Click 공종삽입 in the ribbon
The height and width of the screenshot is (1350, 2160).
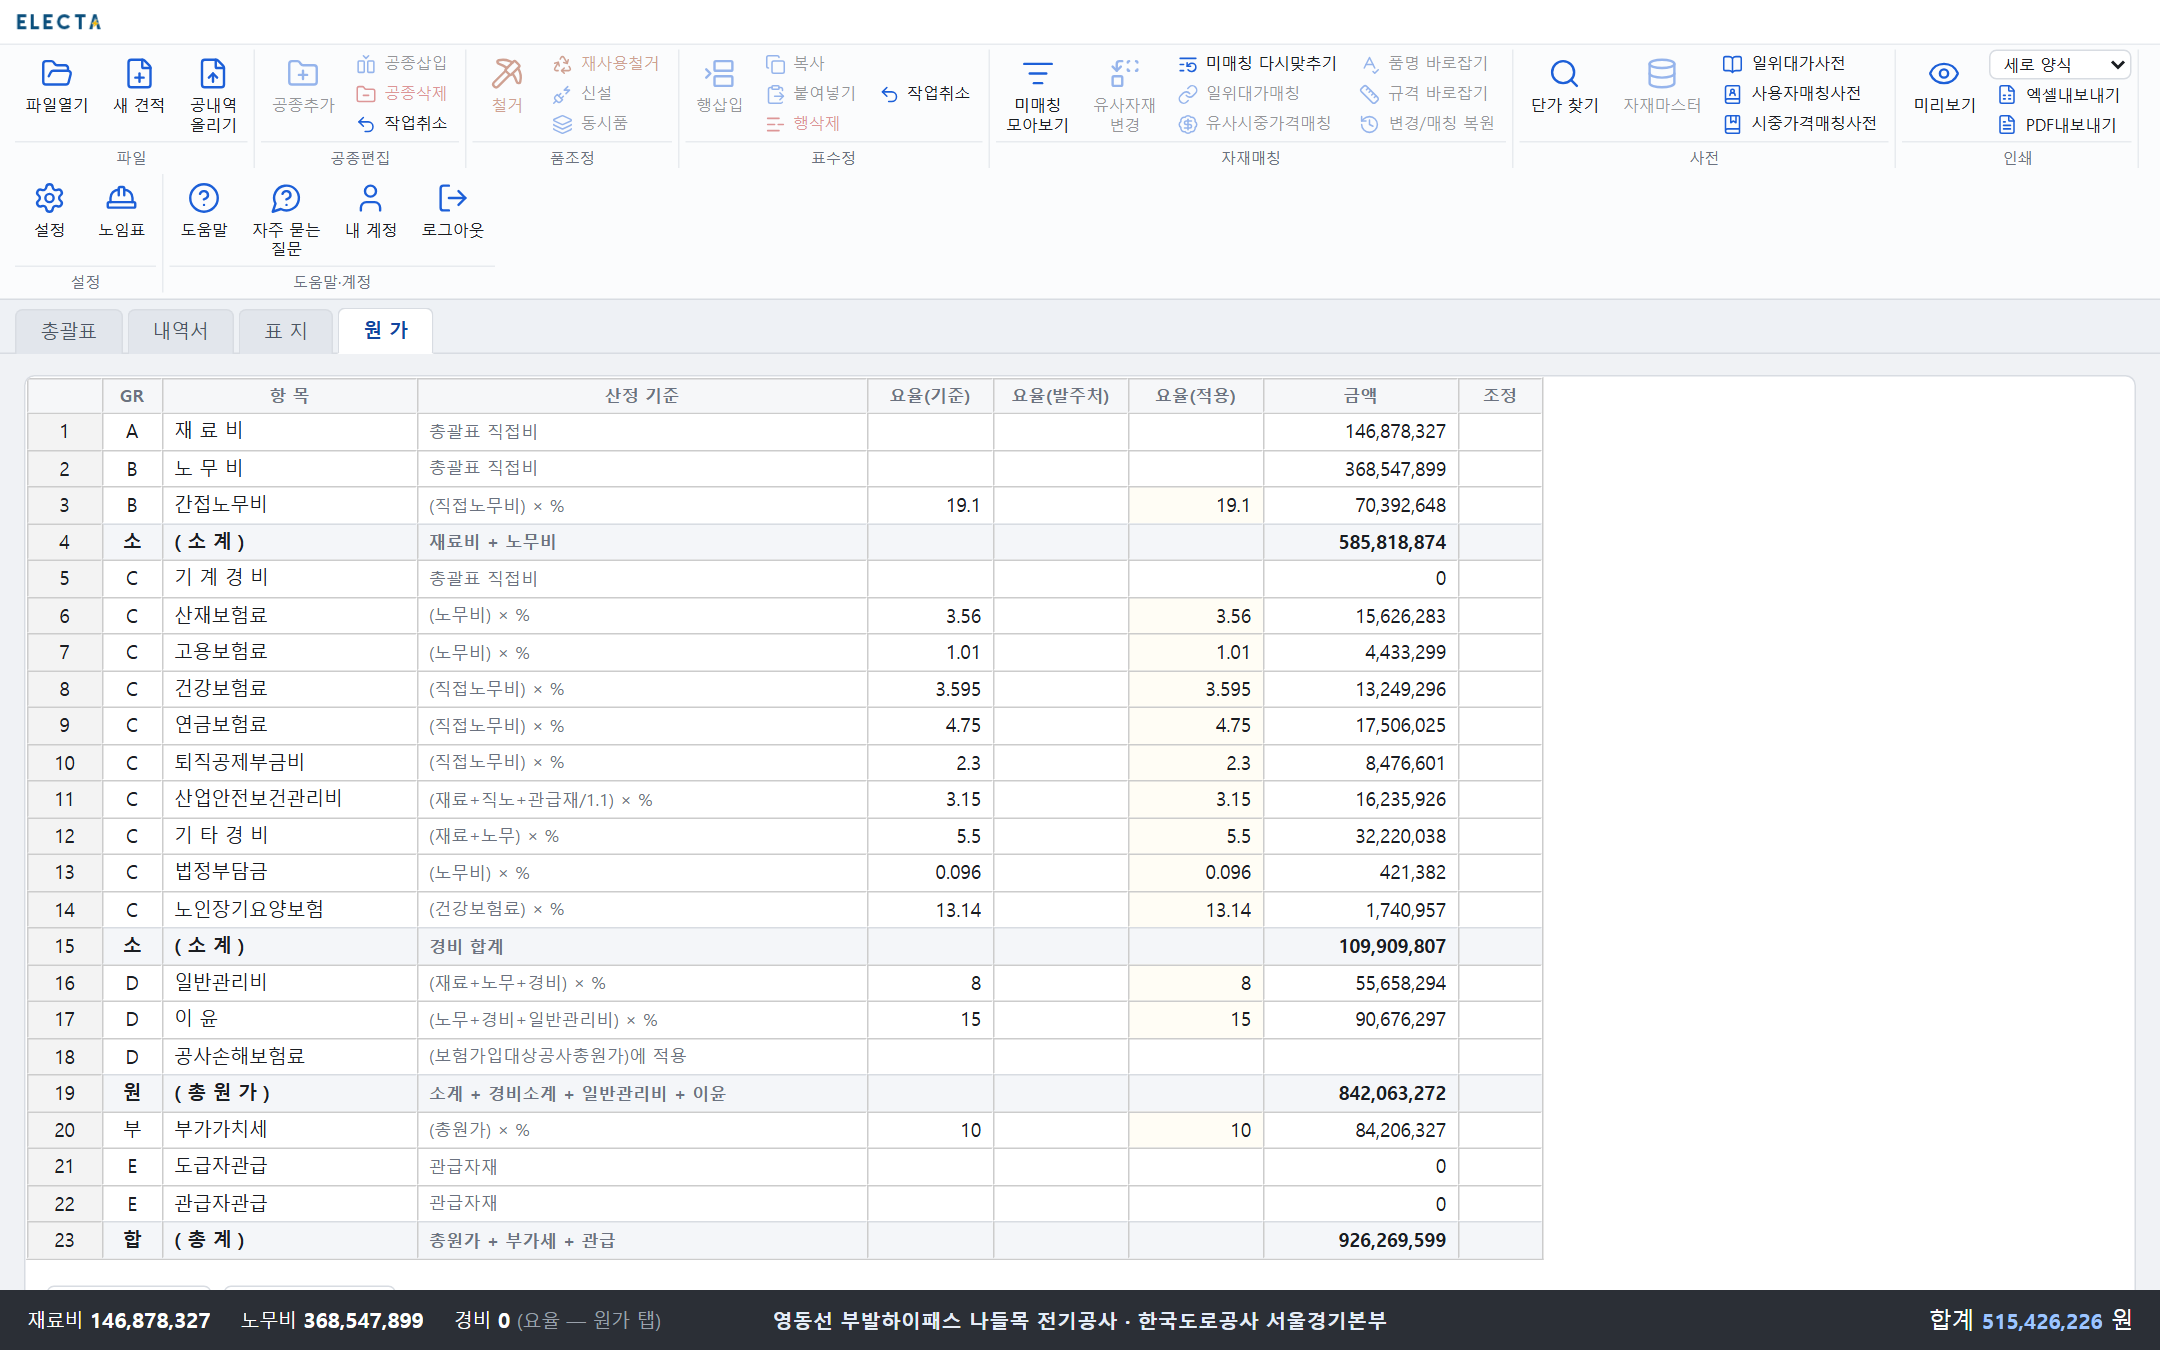coord(402,63)
